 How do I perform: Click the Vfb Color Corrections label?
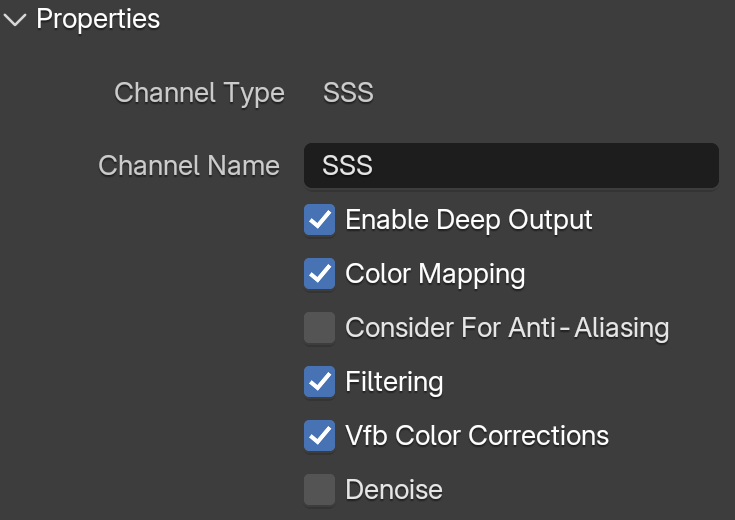point(477,436)
